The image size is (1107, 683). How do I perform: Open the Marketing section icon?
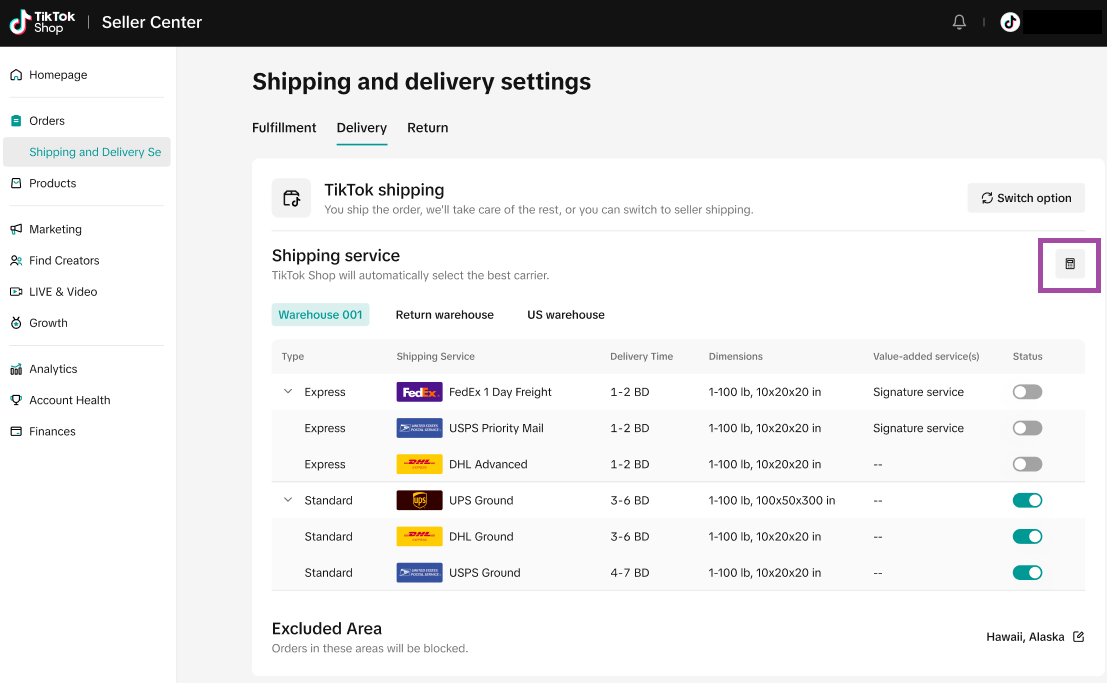[x=15, y=229]
